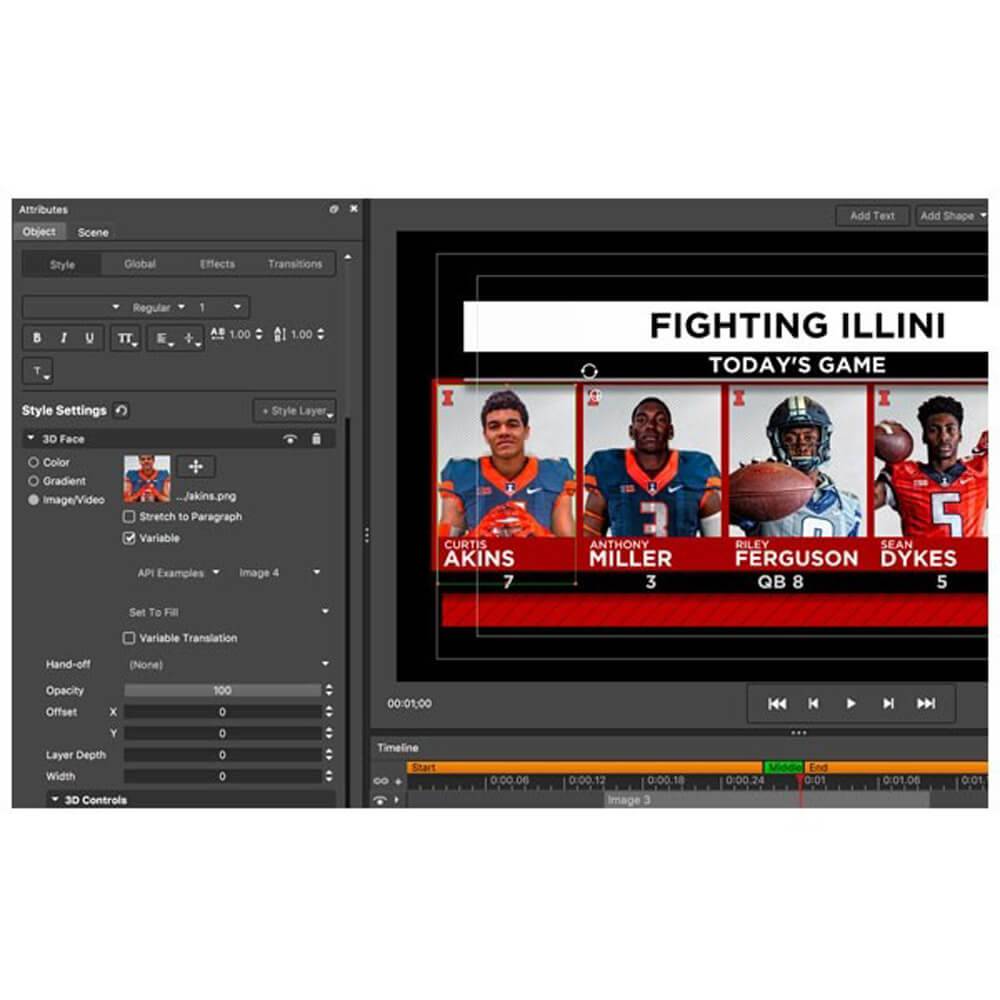Increase the character spacing stepper
Viewport: 1000px width, 1000px height.
point(259,330)
